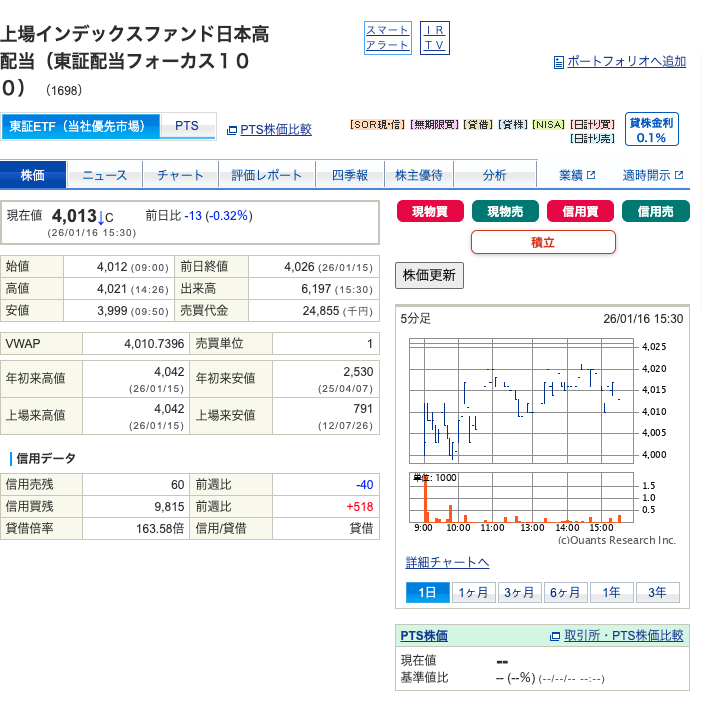Open the スマートアラート box

387,38
